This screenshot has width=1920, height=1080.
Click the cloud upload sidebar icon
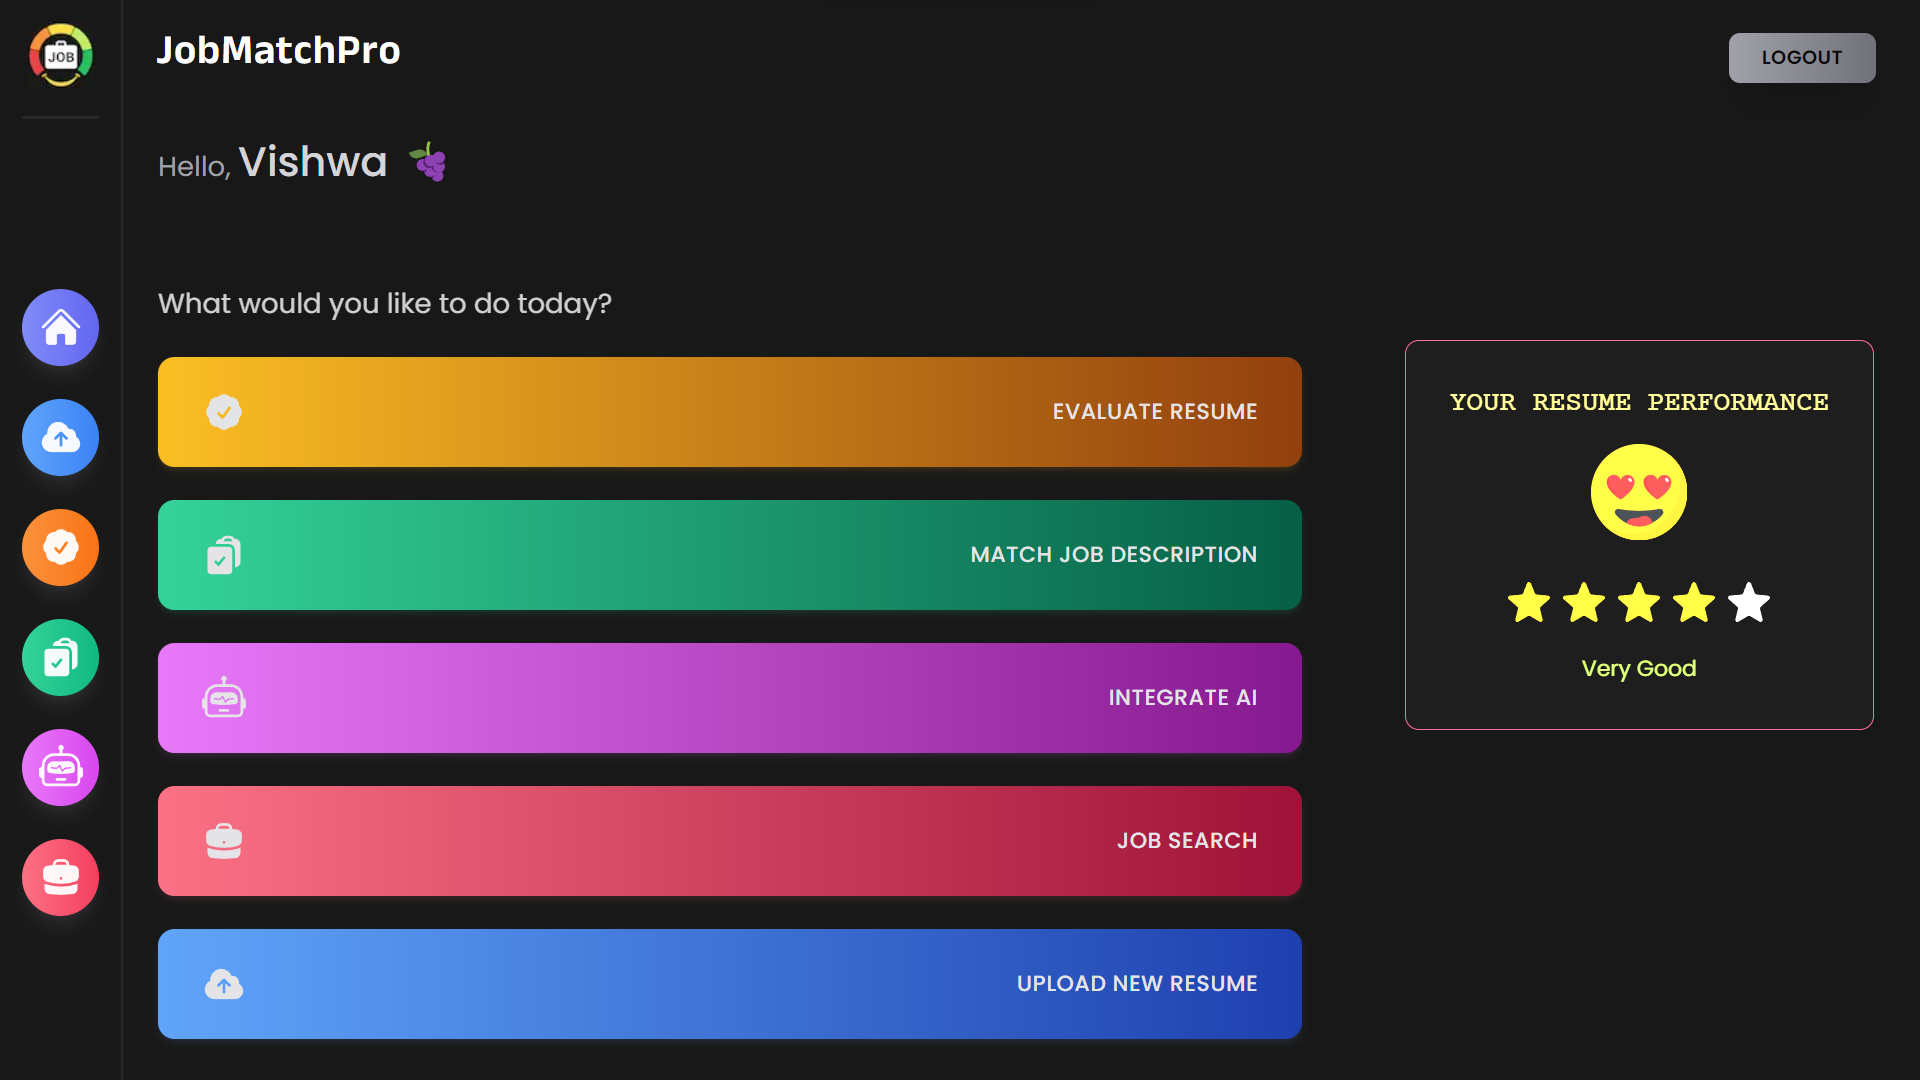tap(61, 438)
